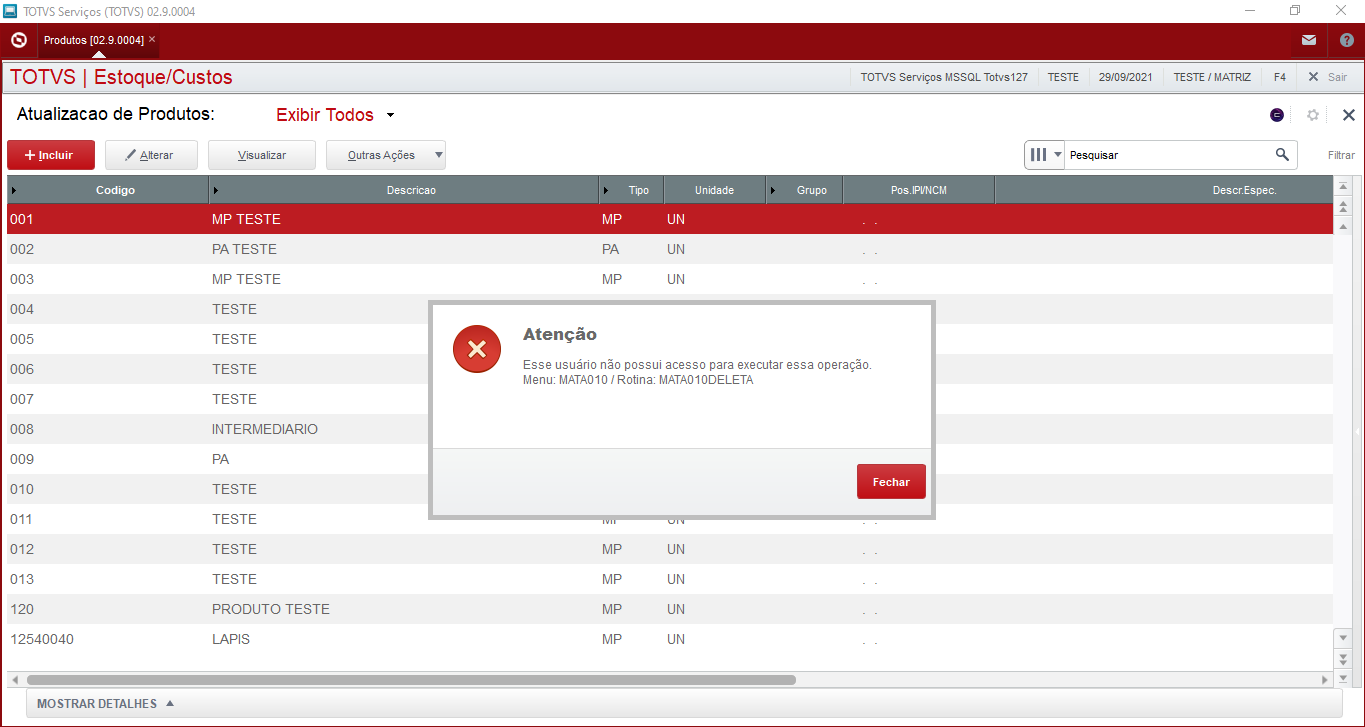
Task: Click the horizontal scrollbar left arrow
Action: point(15,680)
